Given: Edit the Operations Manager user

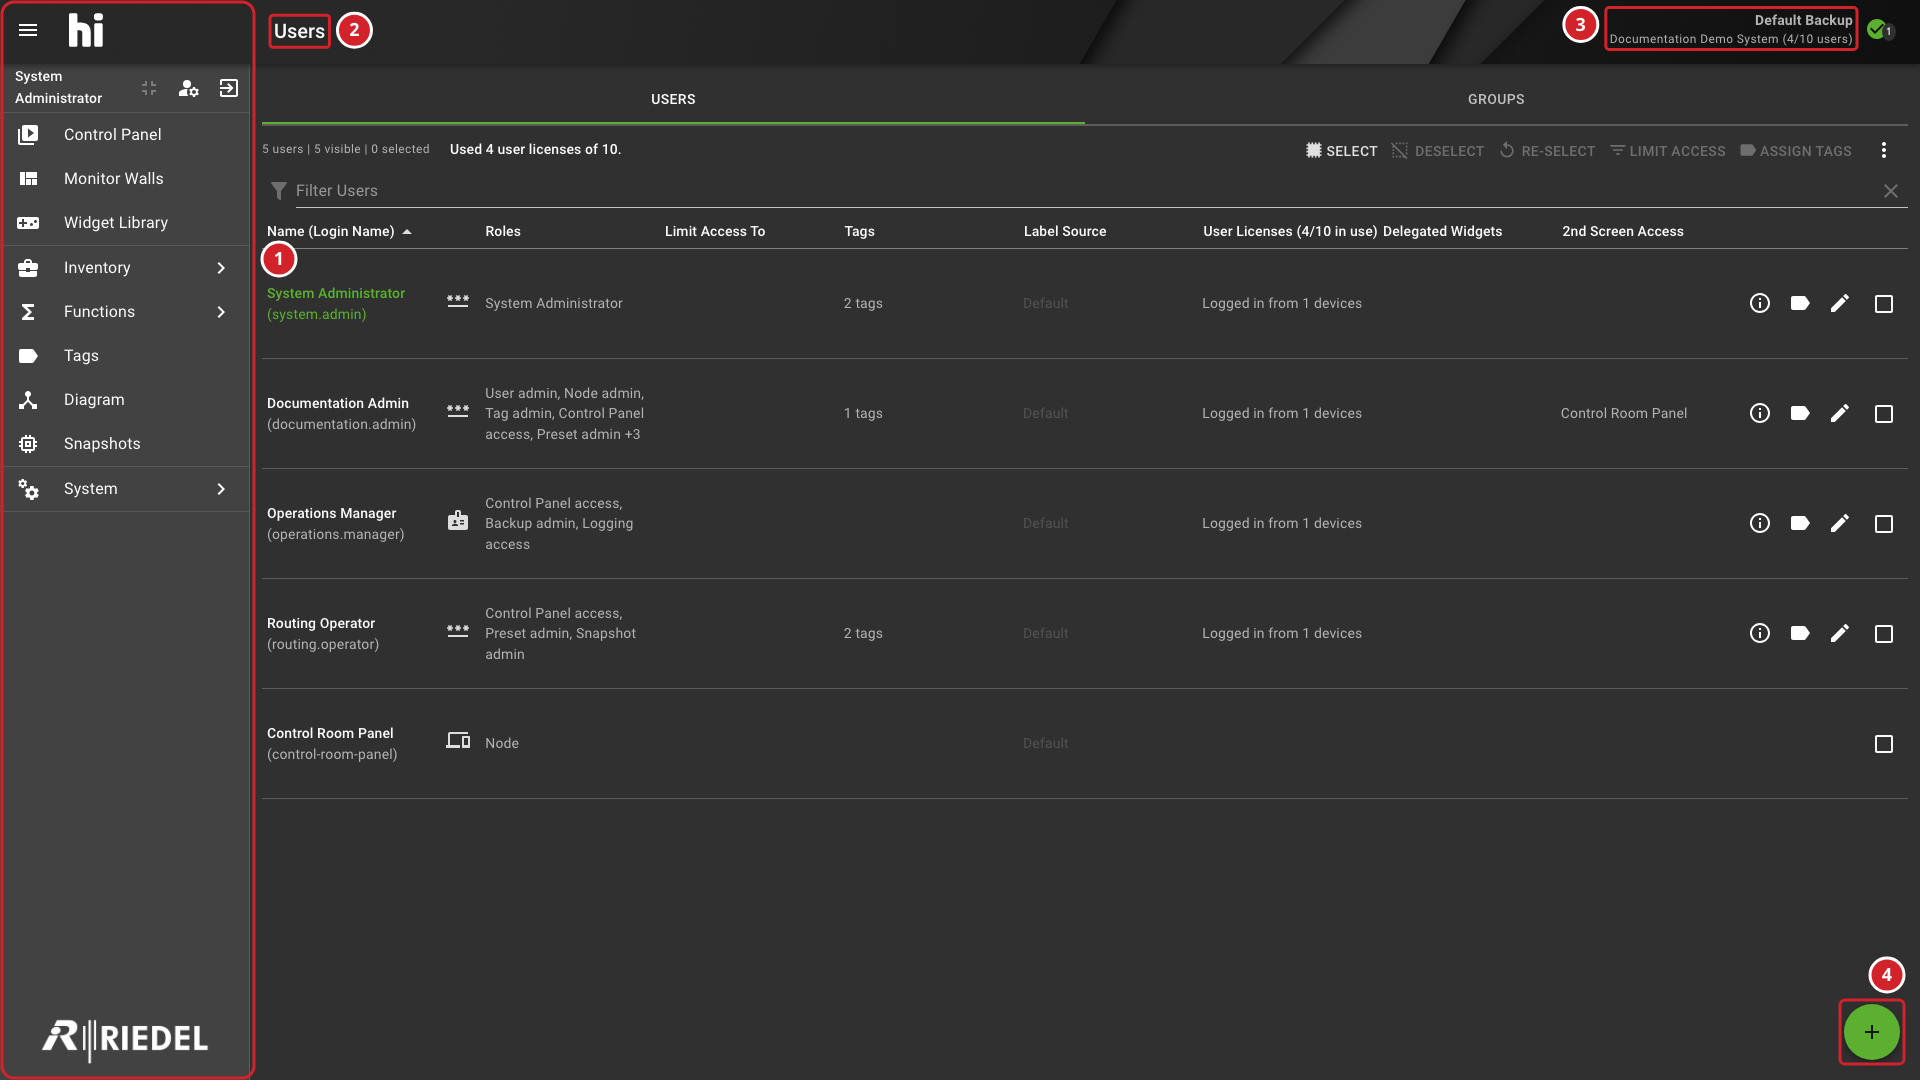Looking at the screenshot, I should (1839, 523).
